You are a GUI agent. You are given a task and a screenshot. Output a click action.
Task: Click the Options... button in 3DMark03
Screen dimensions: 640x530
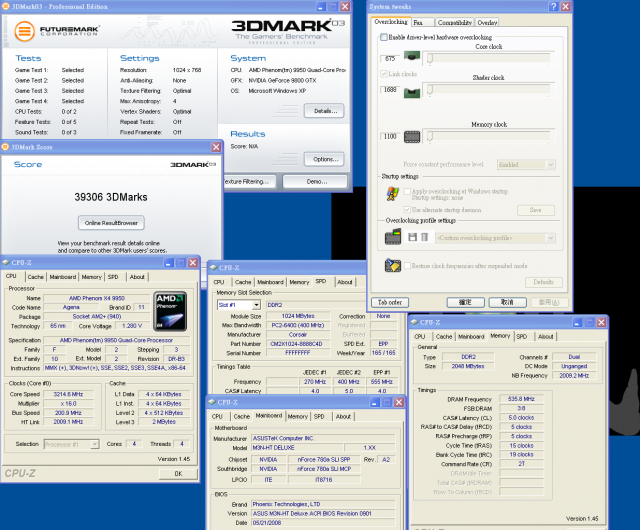(324, 159)
